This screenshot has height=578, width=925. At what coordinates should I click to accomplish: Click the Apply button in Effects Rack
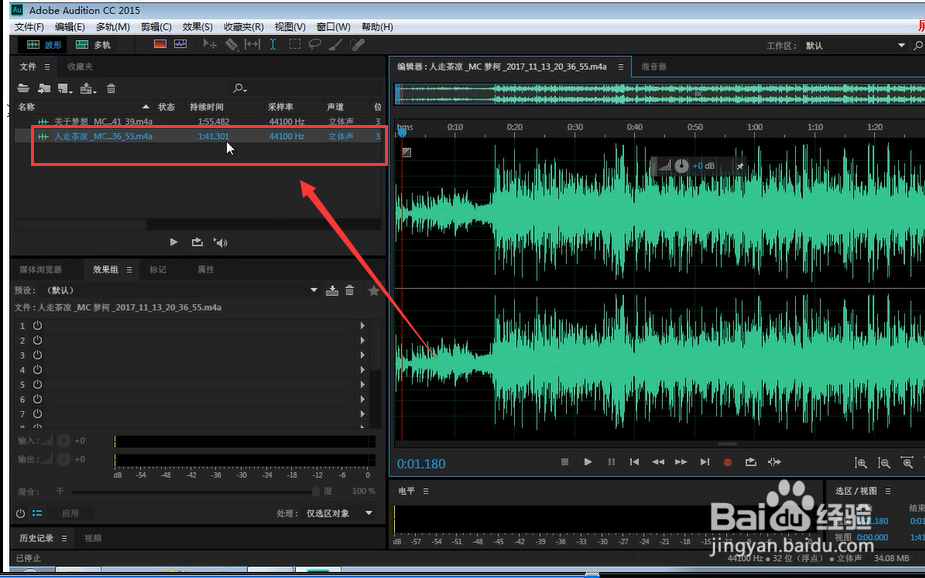tap(70, 513)
